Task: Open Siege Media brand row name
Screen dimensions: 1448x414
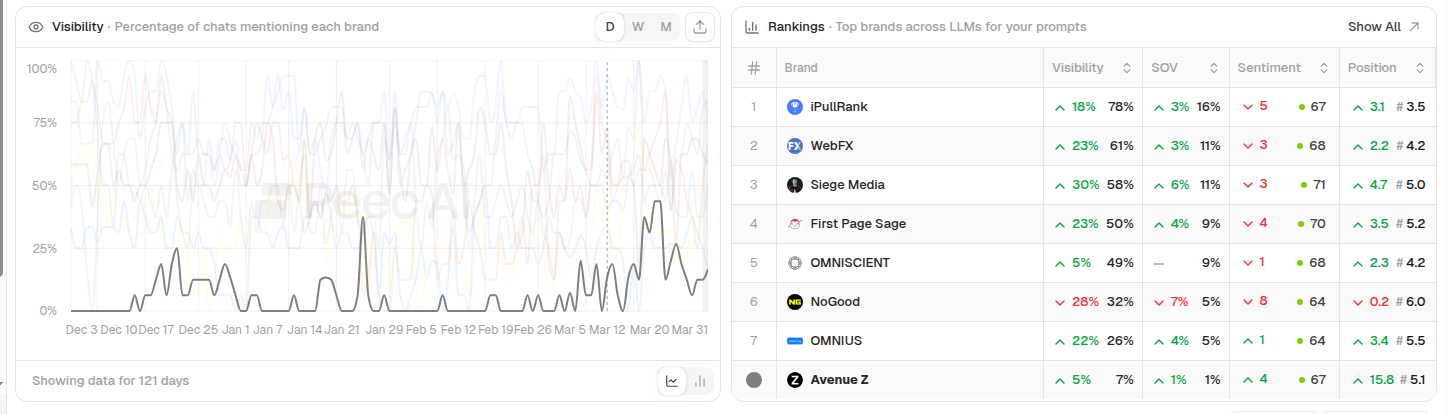Action: [x=848, y=185]
